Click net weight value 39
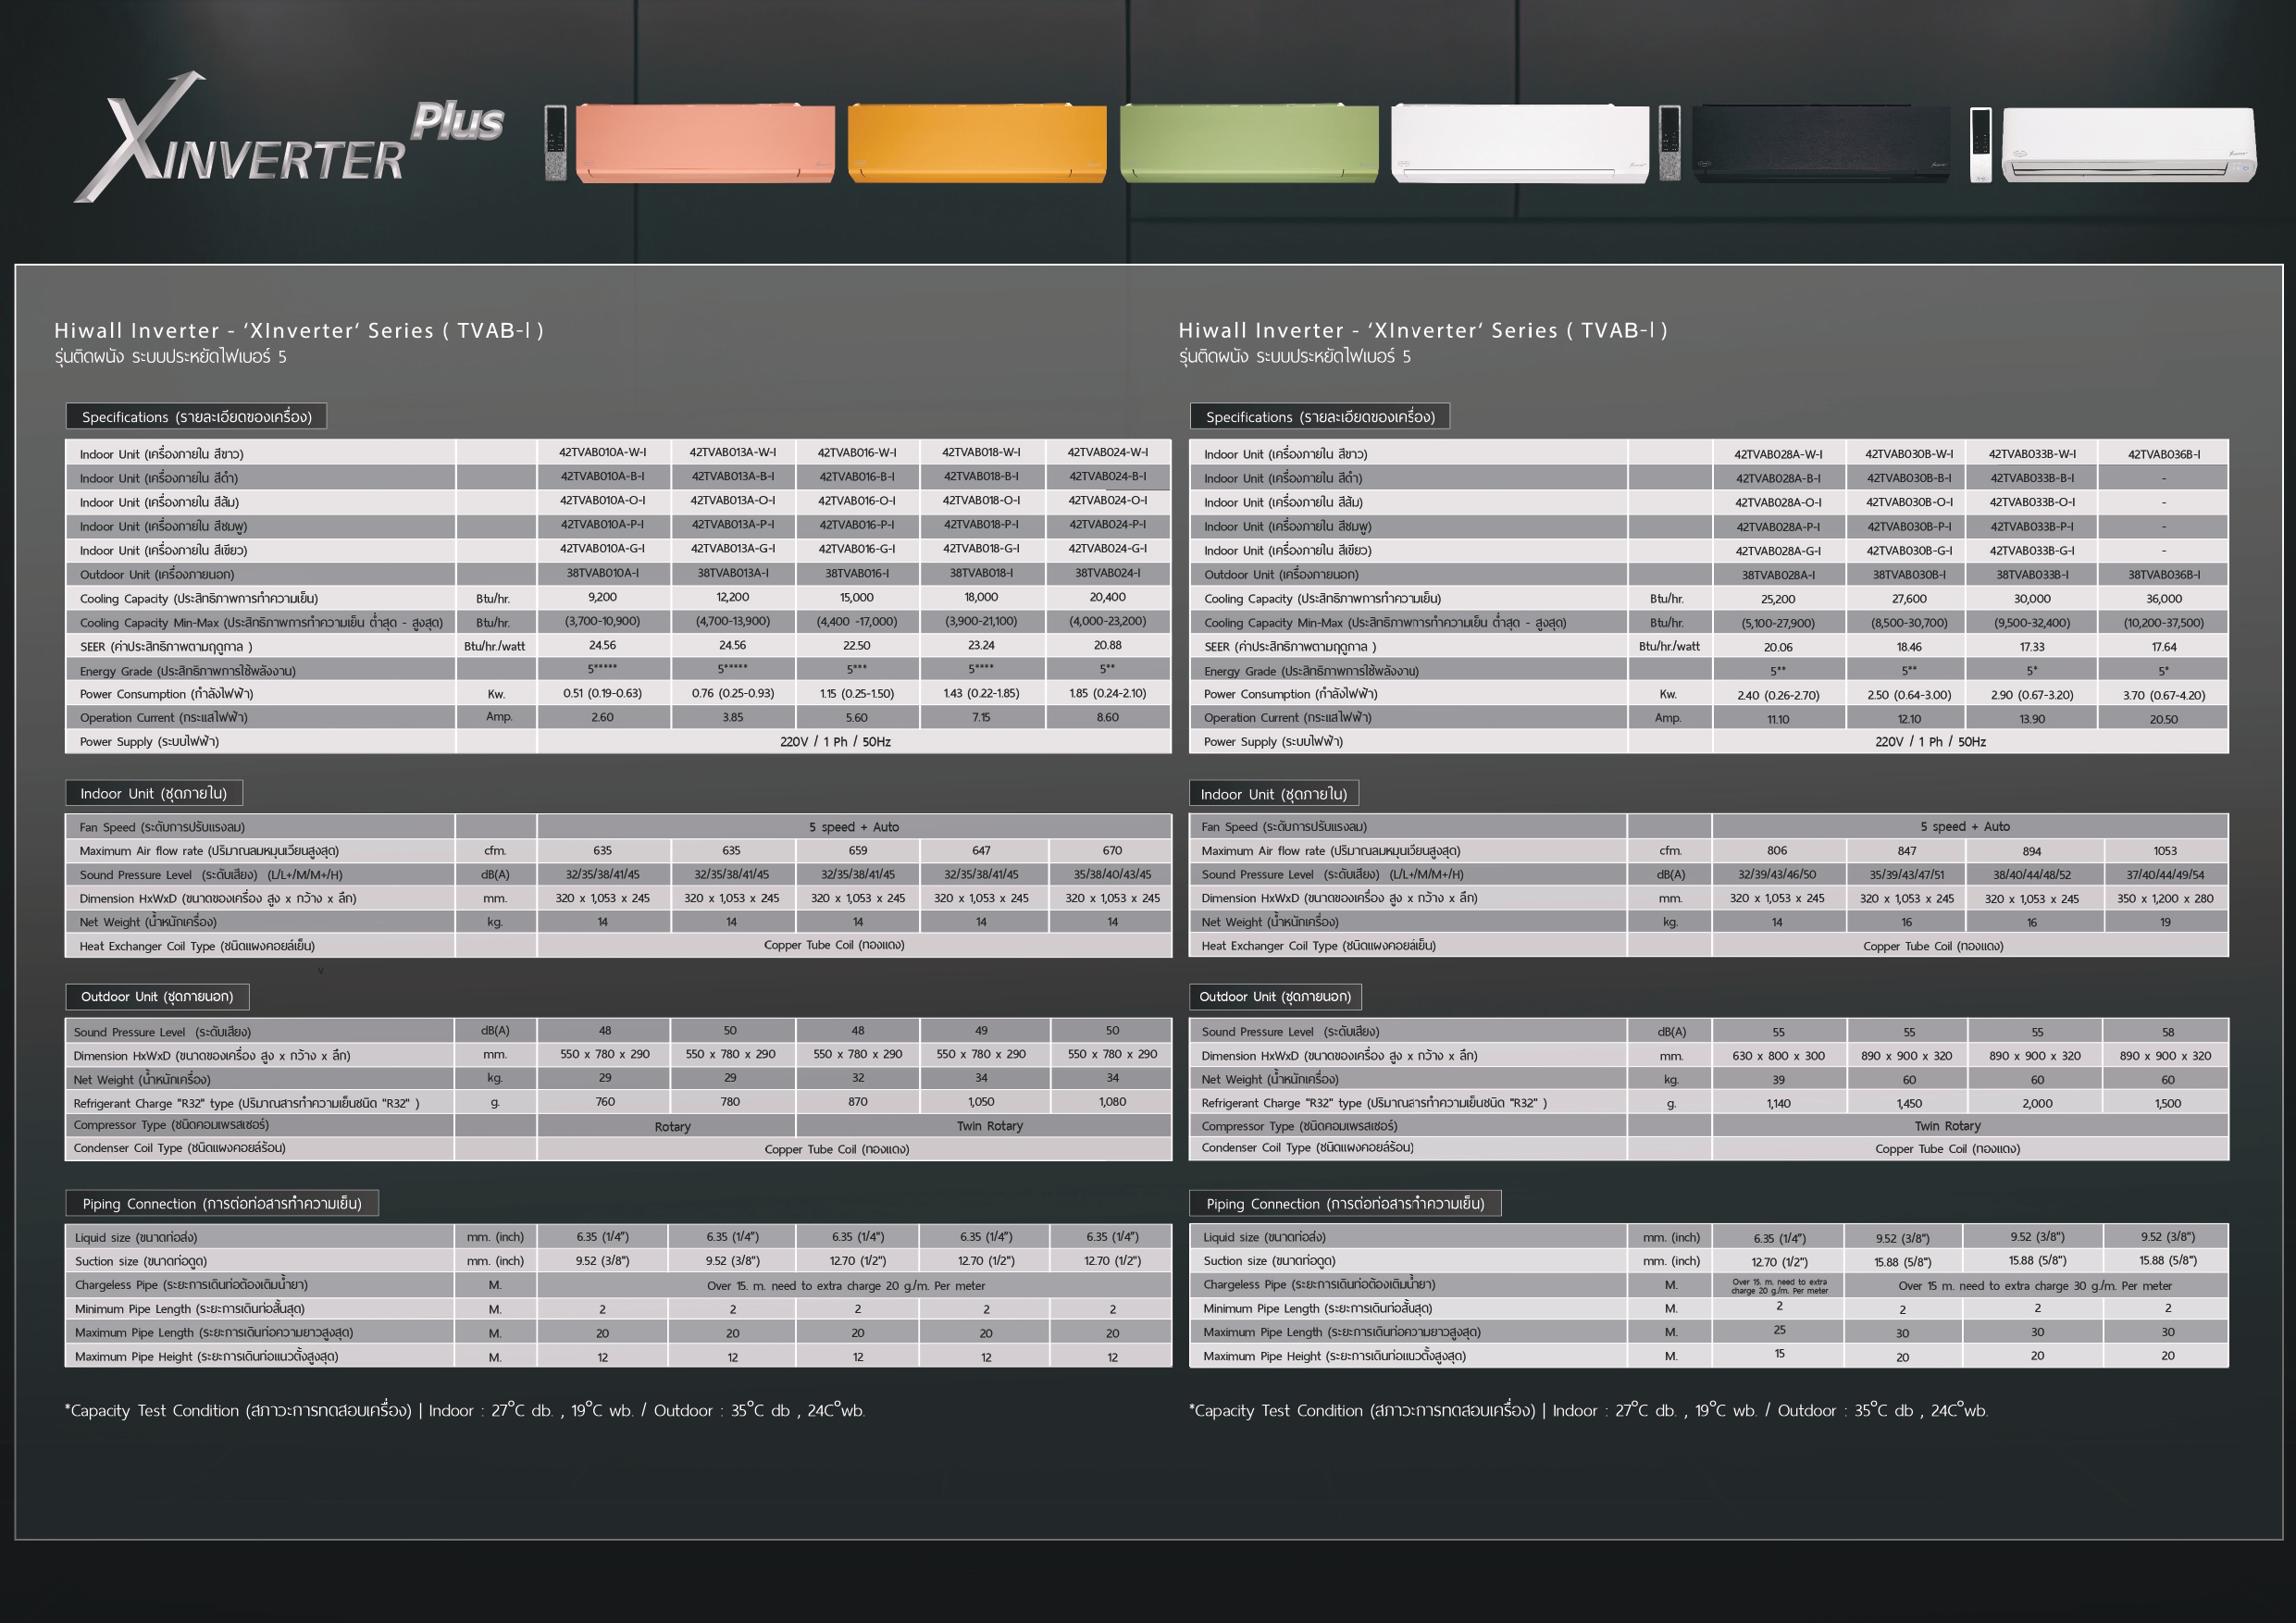 (1778, 1080)
